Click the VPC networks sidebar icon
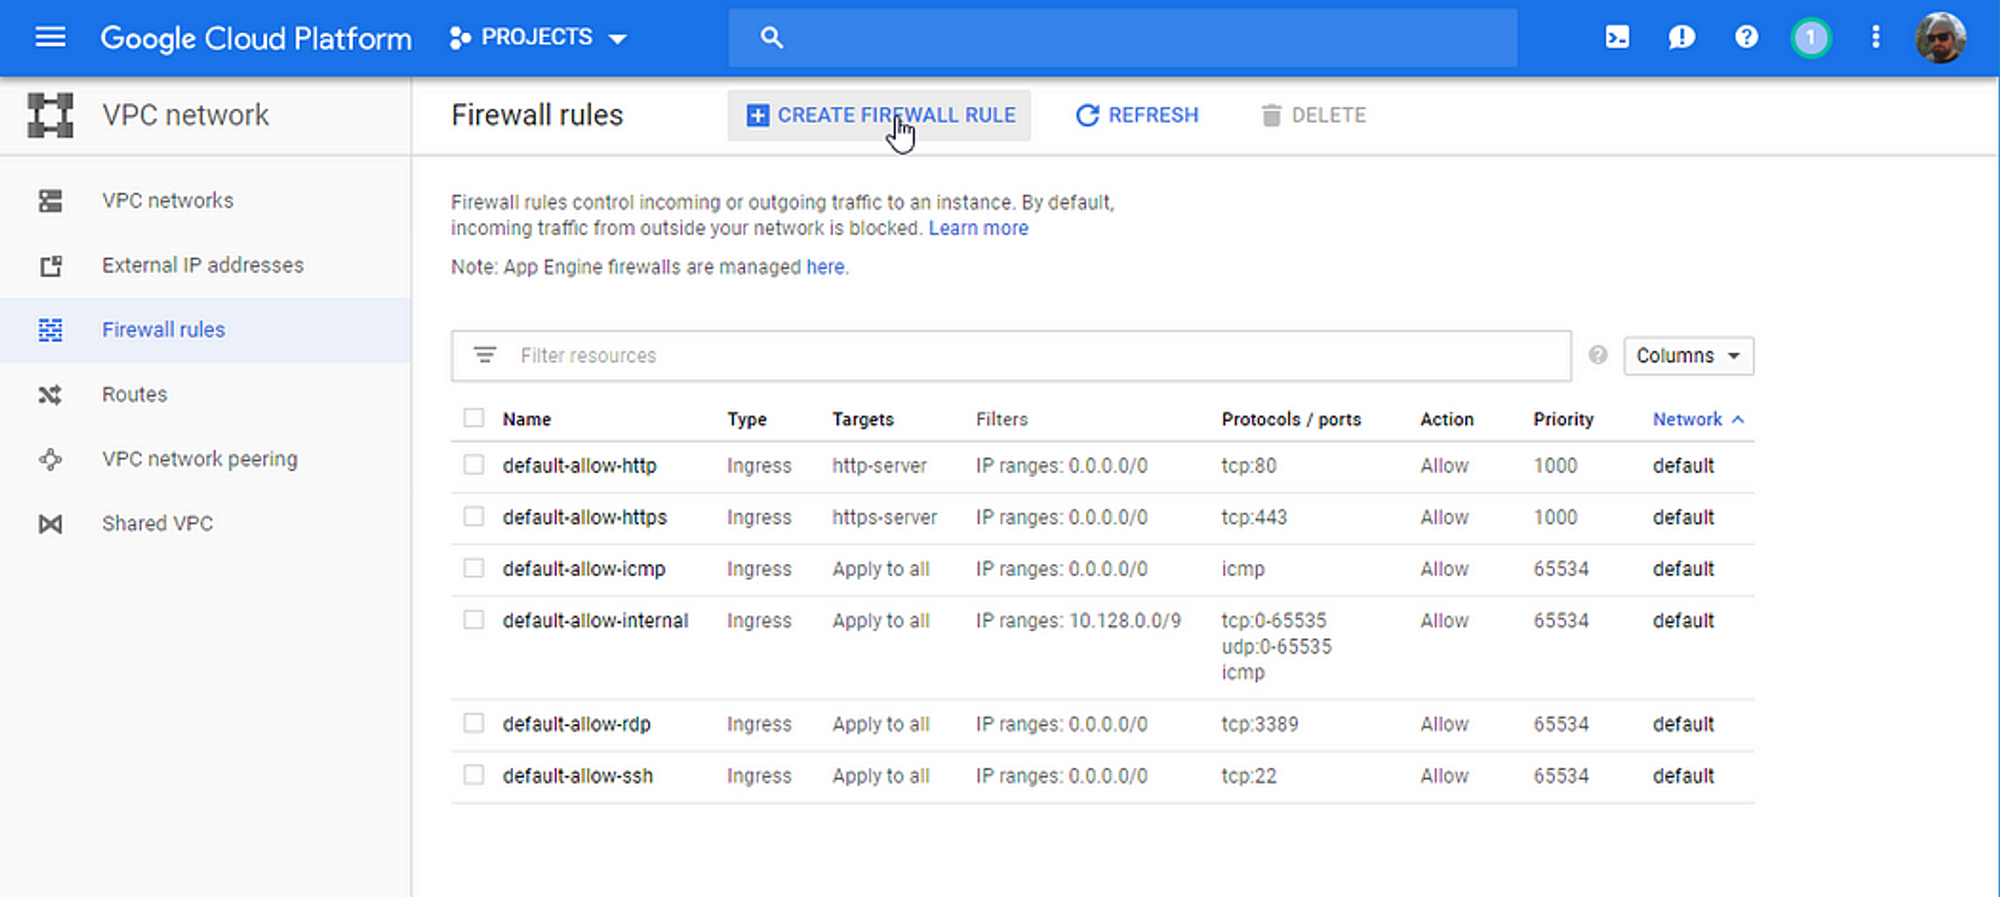The image size is (2000, 897). coord(50,201)
